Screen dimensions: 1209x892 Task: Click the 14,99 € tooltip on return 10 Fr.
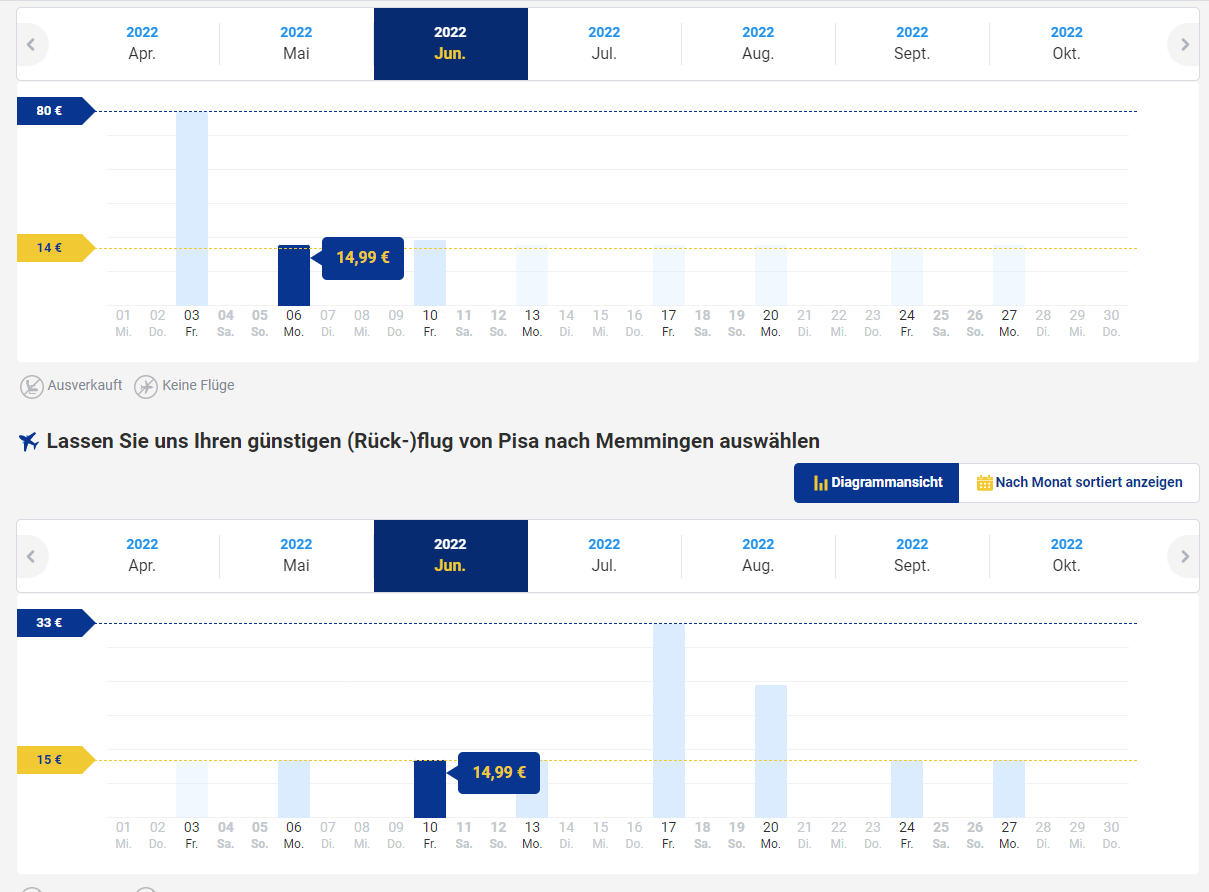coord(498,773)
